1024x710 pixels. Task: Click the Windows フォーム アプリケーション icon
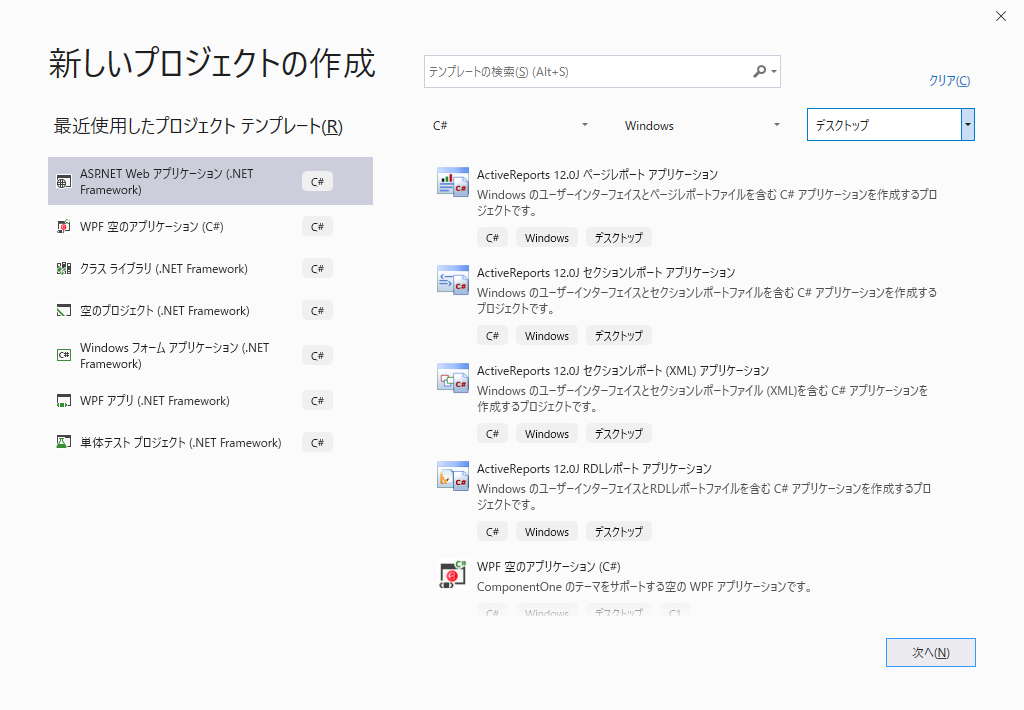point(63,355)
